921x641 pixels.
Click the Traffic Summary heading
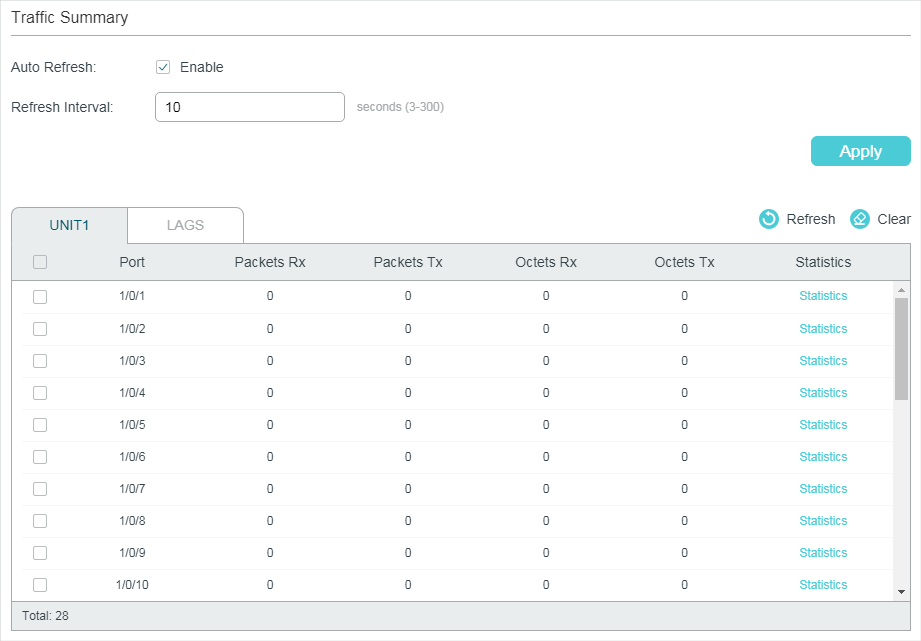[69, 18]
